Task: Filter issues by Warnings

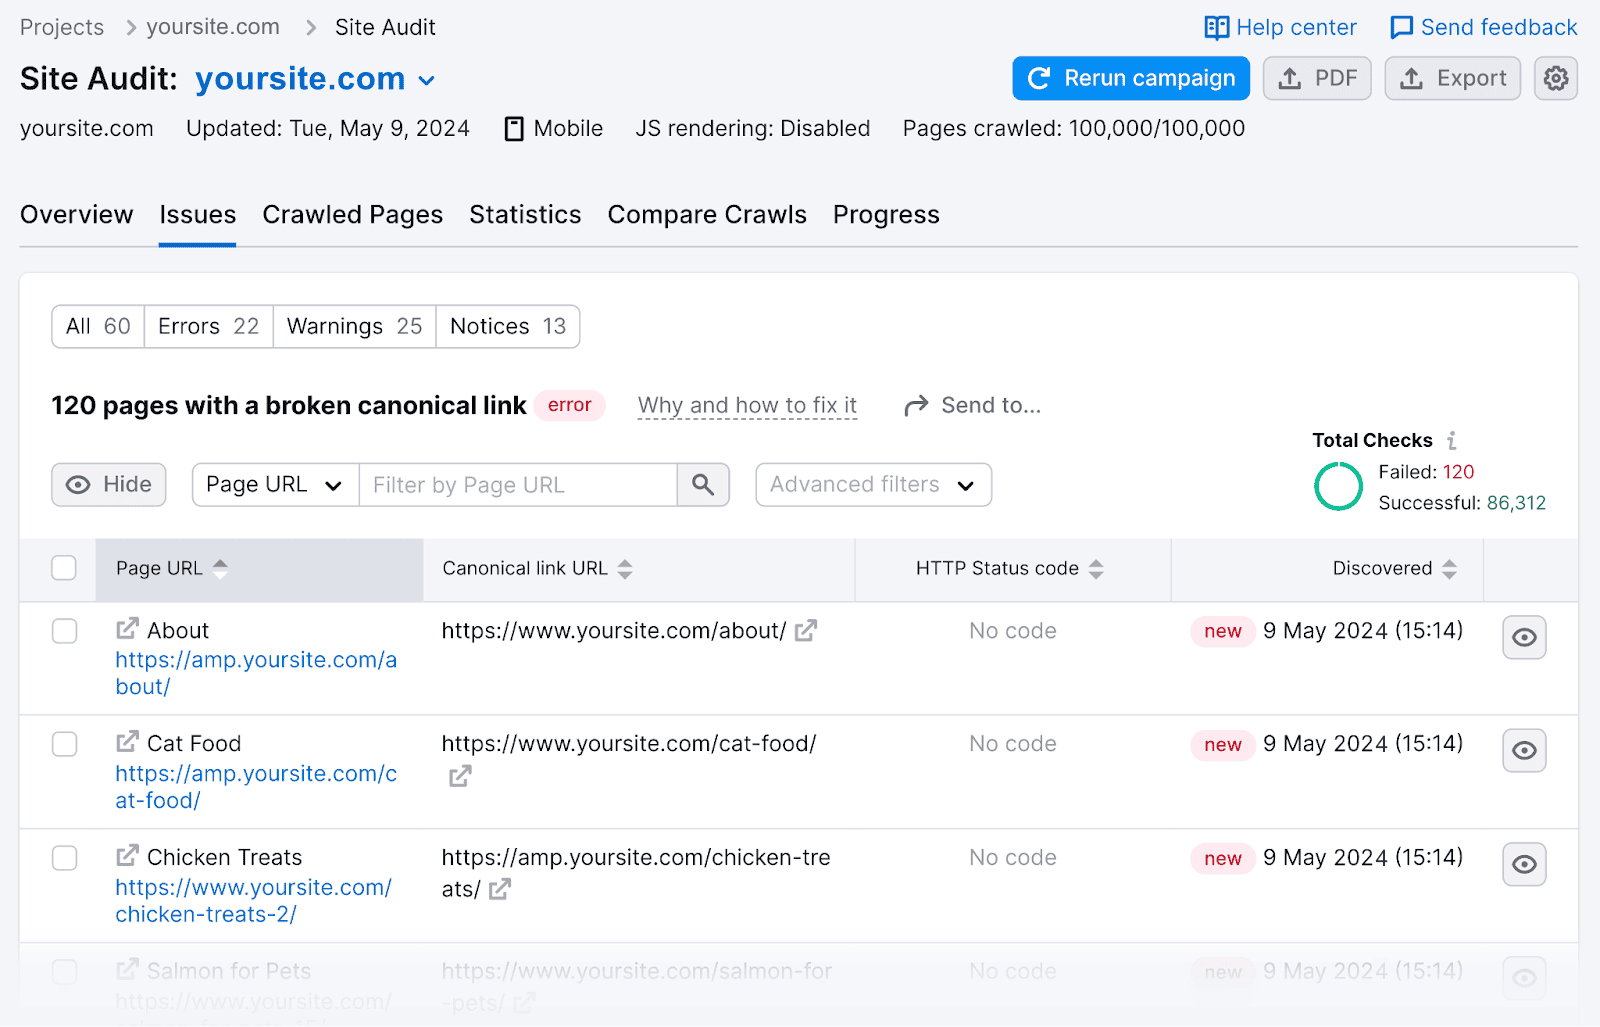Action: [353, 326]
